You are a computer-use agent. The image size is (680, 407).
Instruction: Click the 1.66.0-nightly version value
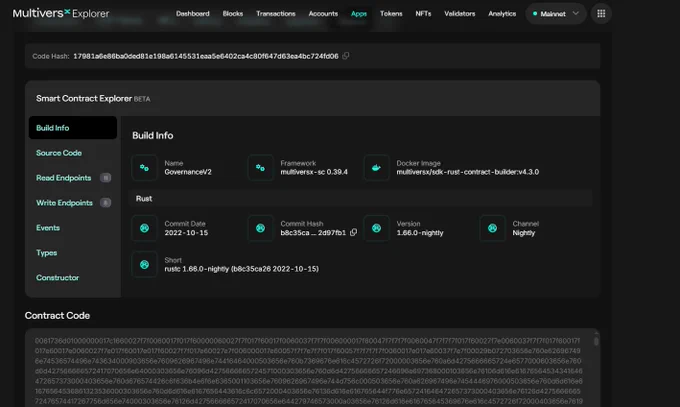click(x=420, y=233)
